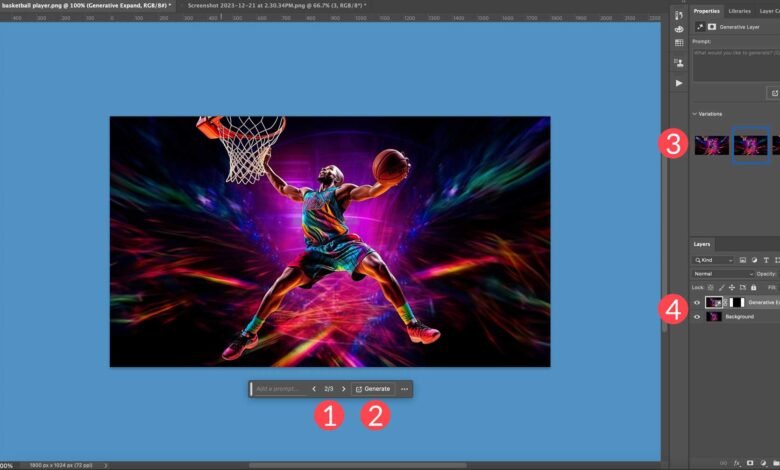780x470 pixels.
Task: Click the Properties prompt text area
Action: [x=736, y=65]
